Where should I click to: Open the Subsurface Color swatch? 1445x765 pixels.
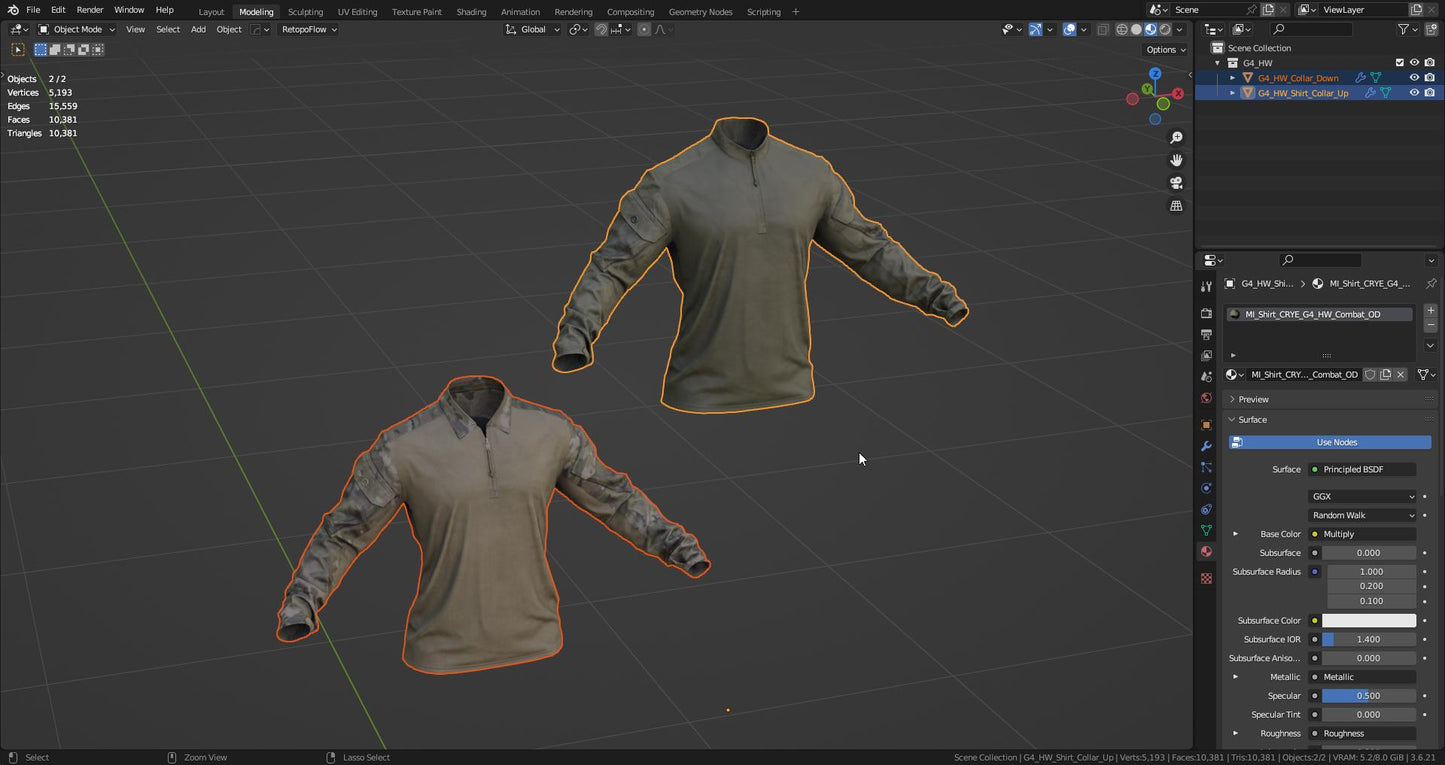pyautogui.click(x=1368, y=620)
